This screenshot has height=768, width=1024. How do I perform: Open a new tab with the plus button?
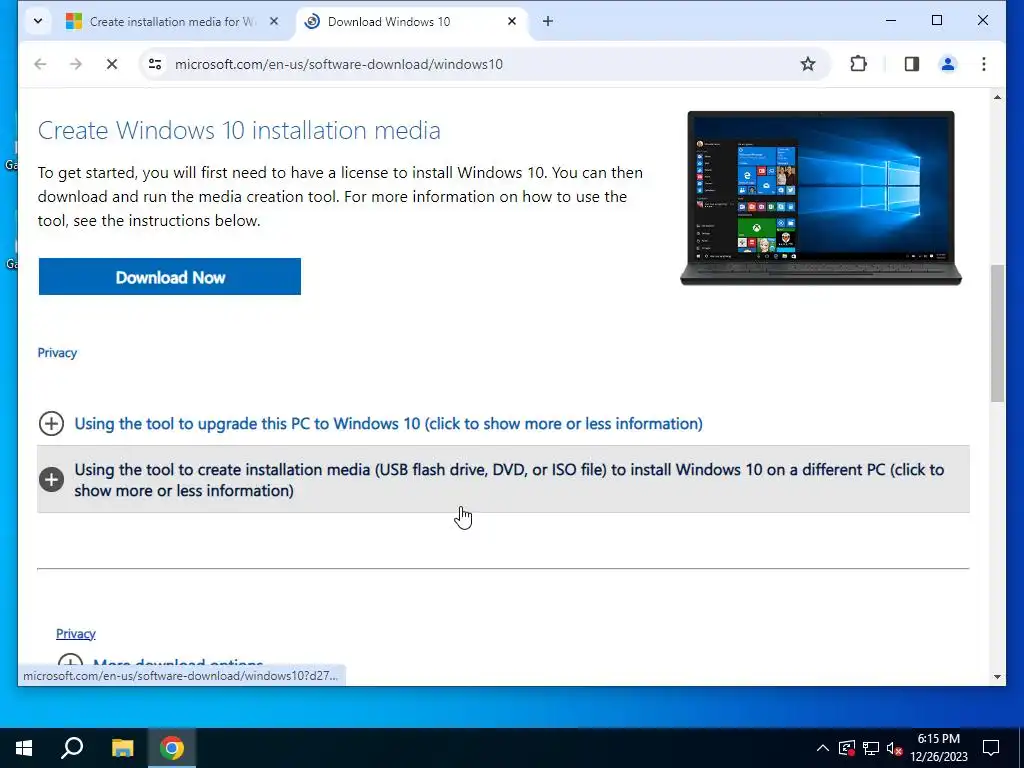[x=548, y=22]
